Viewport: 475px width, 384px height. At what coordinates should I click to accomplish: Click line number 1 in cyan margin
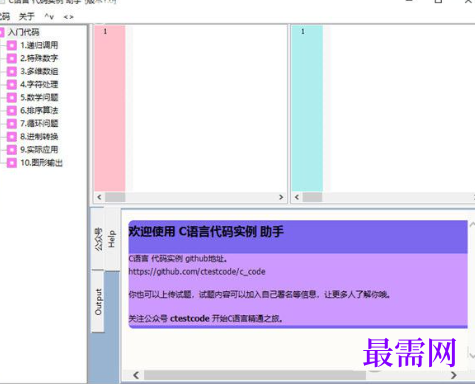click(303, 31)
